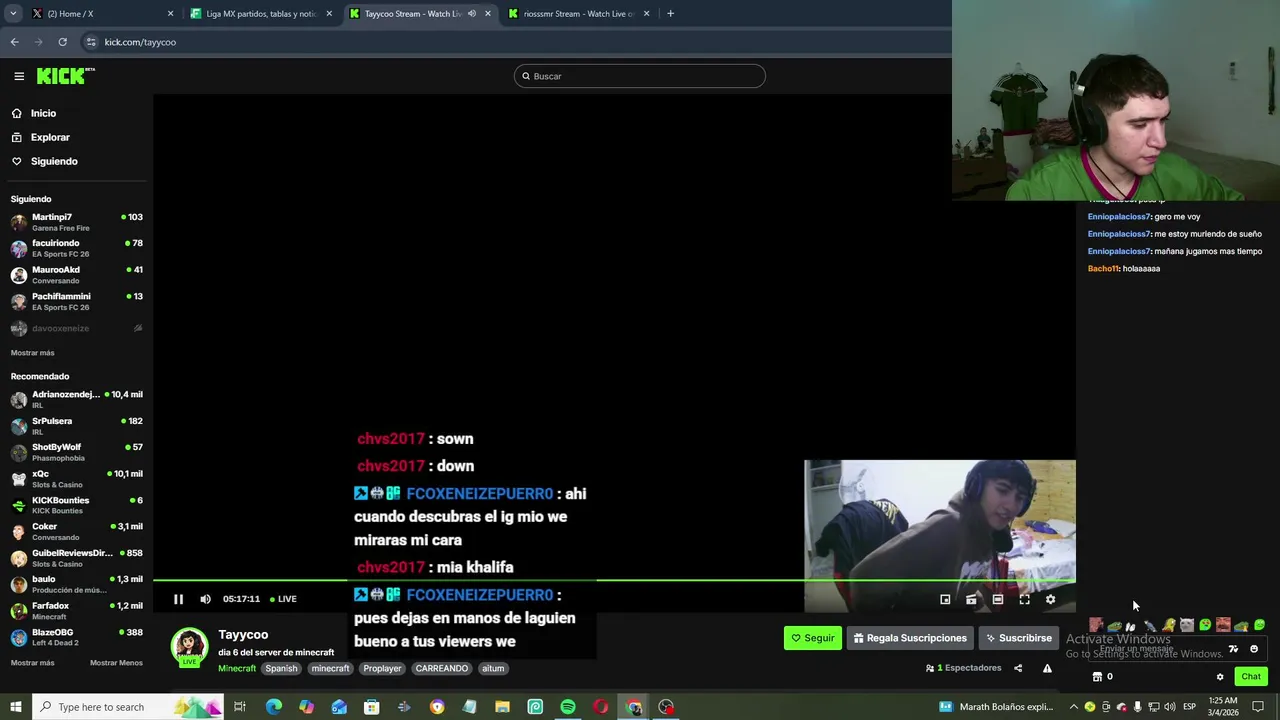
Task: Focus the Buscar search field
Action: [640, 76]
